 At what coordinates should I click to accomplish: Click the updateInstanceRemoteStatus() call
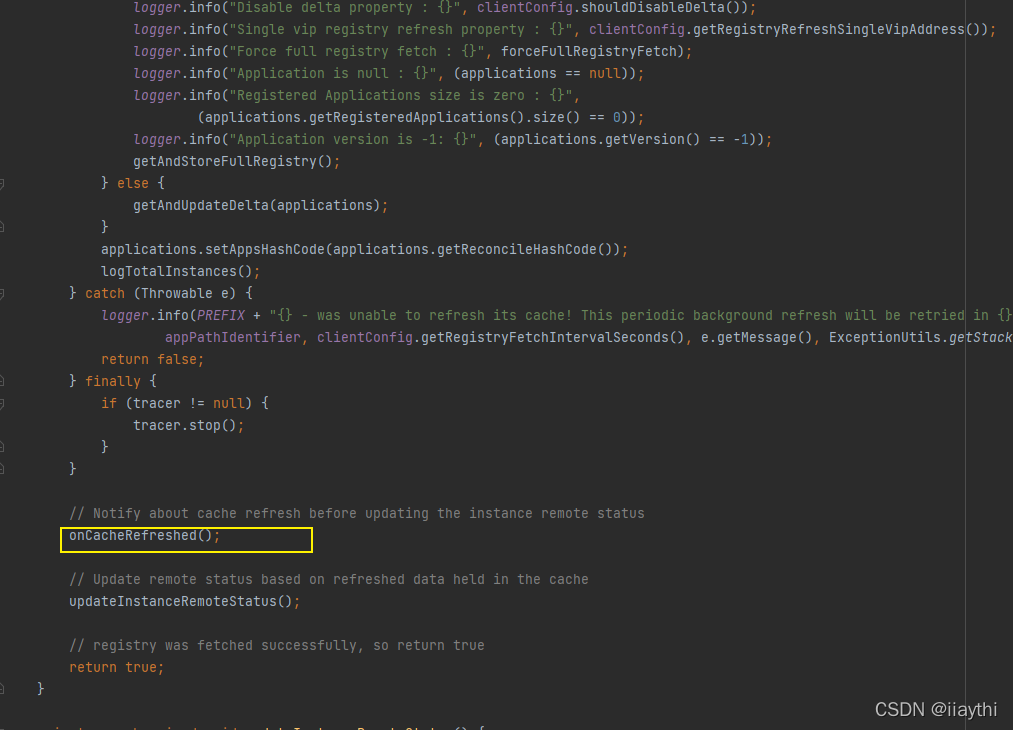(184, 601)
